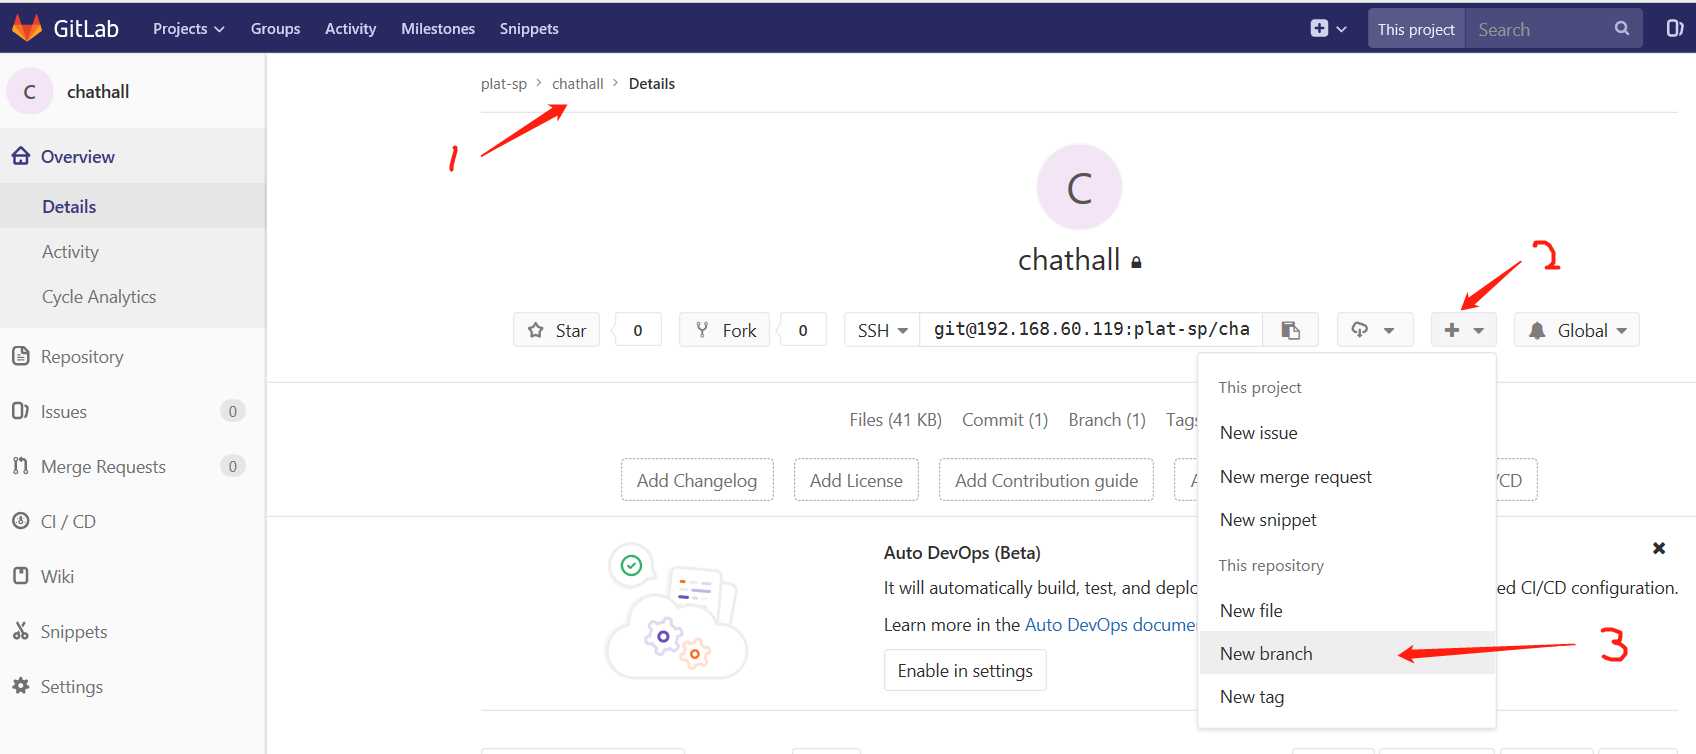The height and width of the screenshot is (754, 1696).
Task: Dismiss the Auto DevOps banner
Action: pos(1659,548)
